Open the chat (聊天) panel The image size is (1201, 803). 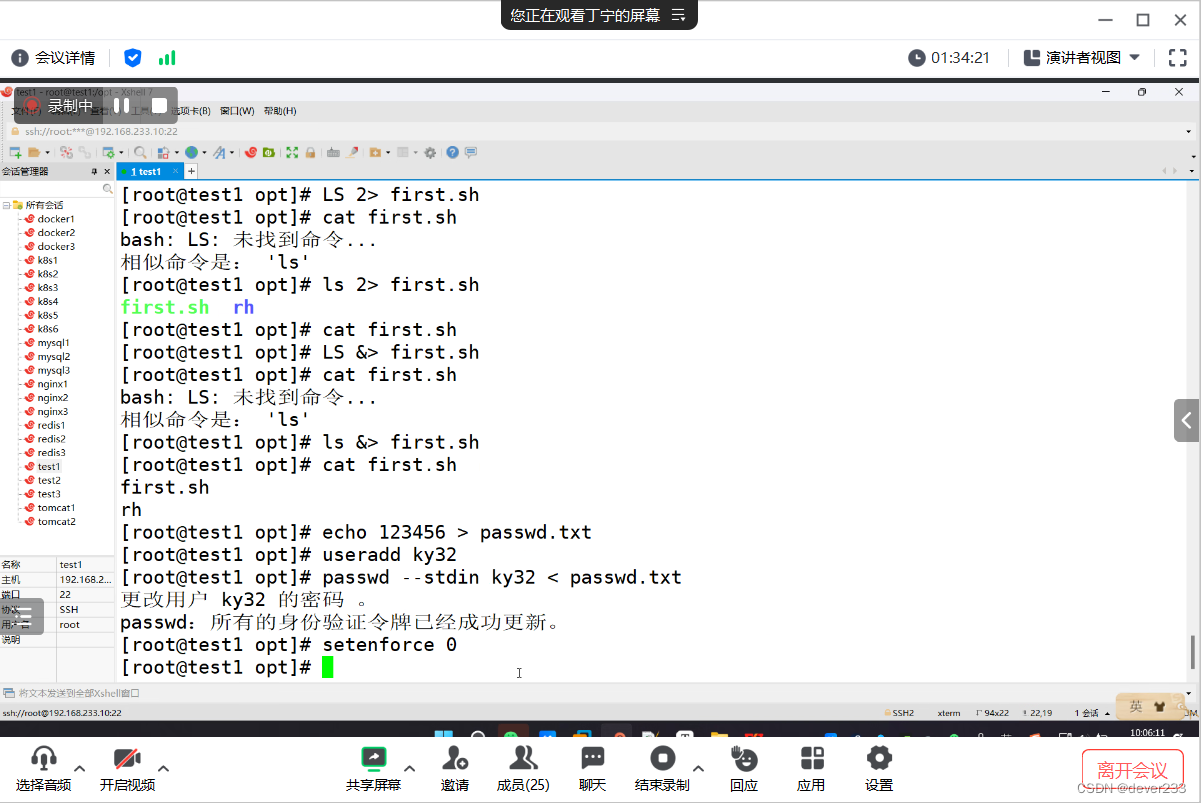[x=593, y=769]
